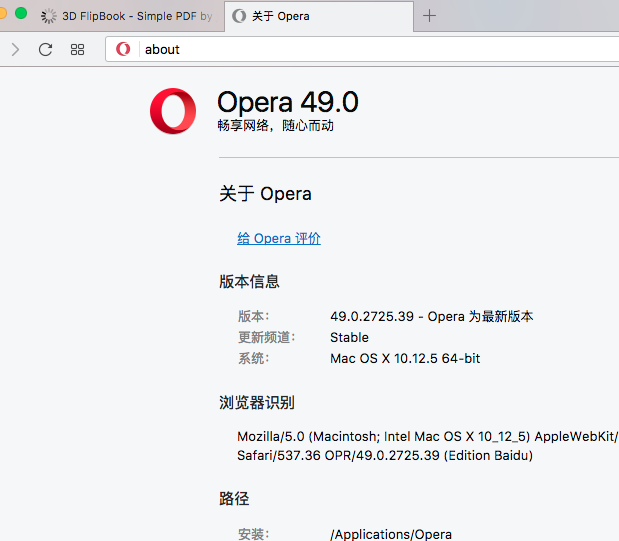
Task: Click the Opera 49.0 heading
Action: 288,102
